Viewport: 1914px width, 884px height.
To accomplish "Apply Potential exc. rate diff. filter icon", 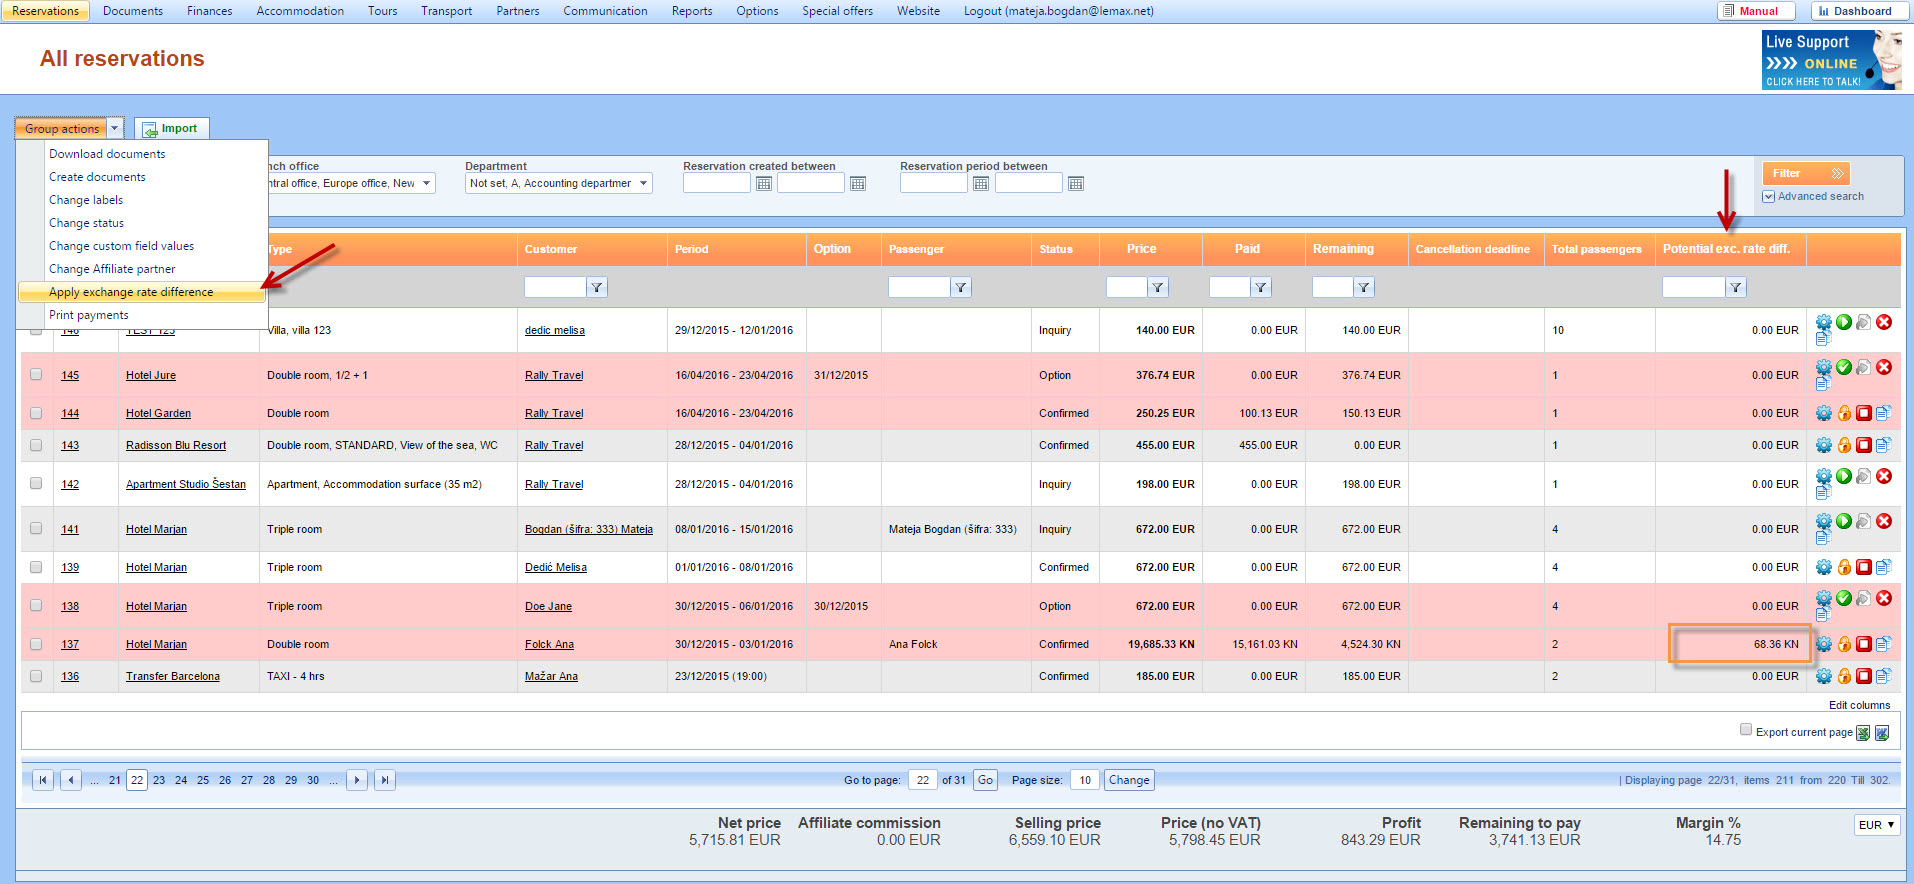I will [1736, 288].
